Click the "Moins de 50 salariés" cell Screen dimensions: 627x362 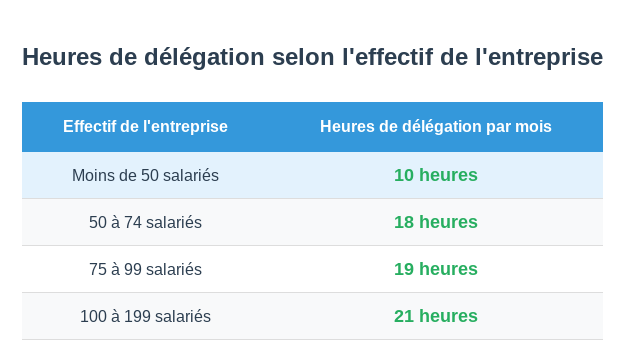tap(146, 175)
